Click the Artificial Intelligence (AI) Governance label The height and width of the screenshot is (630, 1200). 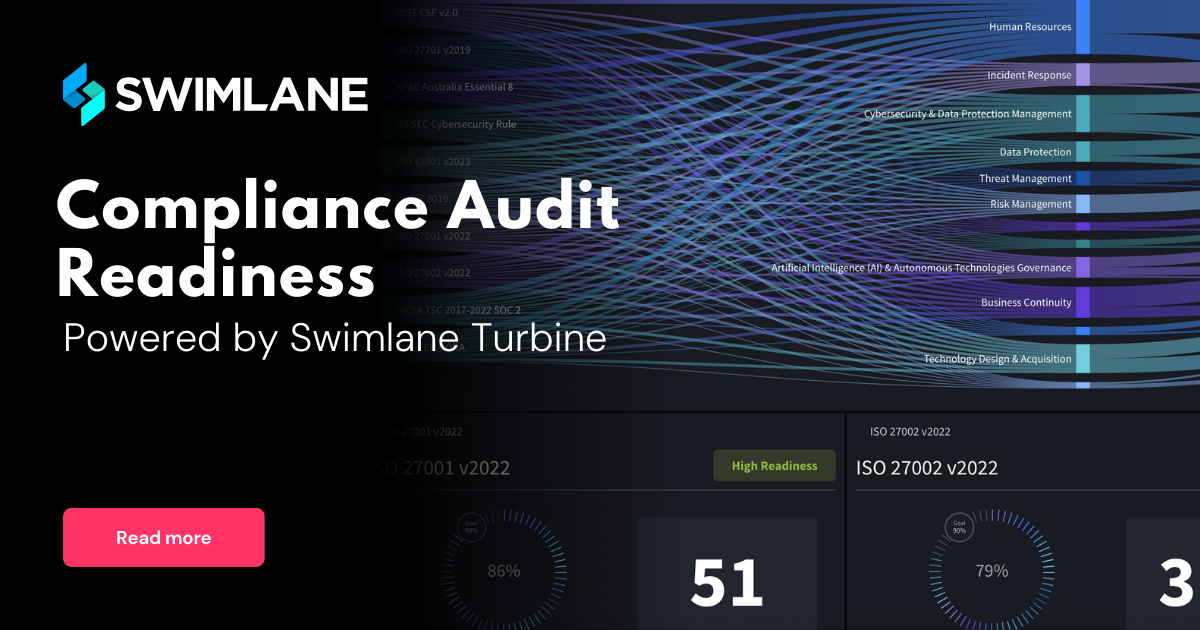coord(921,268)
